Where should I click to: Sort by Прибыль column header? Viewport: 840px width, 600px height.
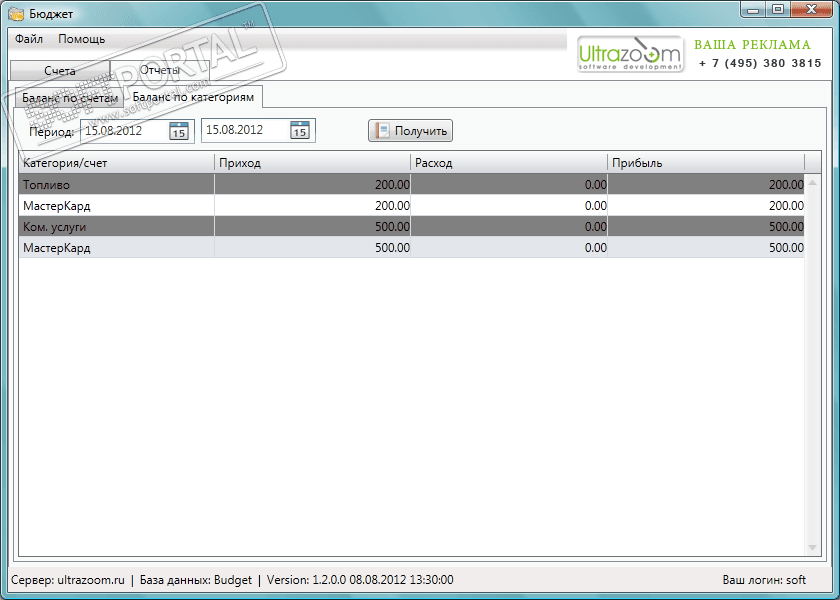coord(706,163)
